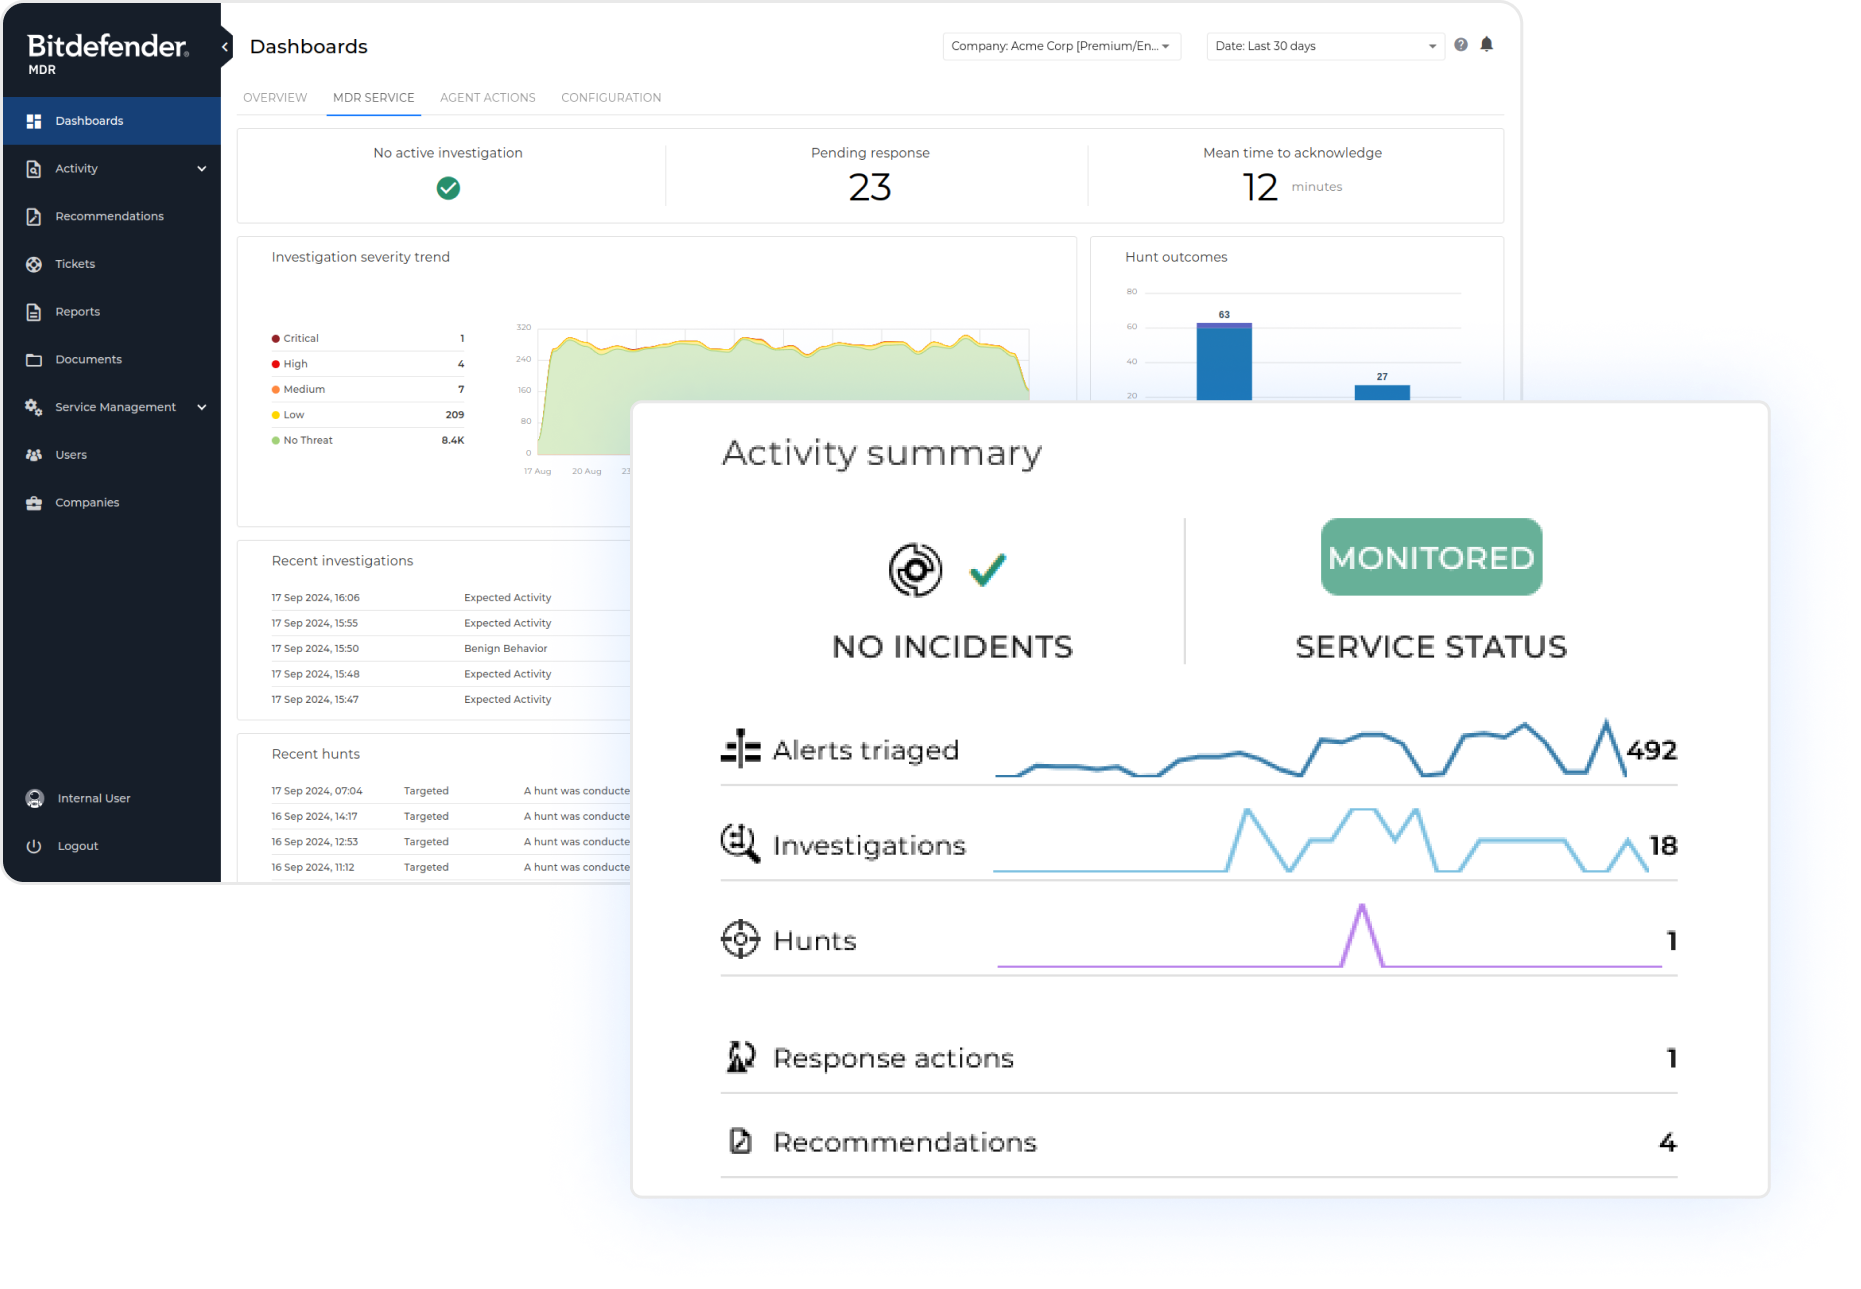Select the Documents sidebar icon
This screenshot has width=1861, height=1289.
(34, 359)
